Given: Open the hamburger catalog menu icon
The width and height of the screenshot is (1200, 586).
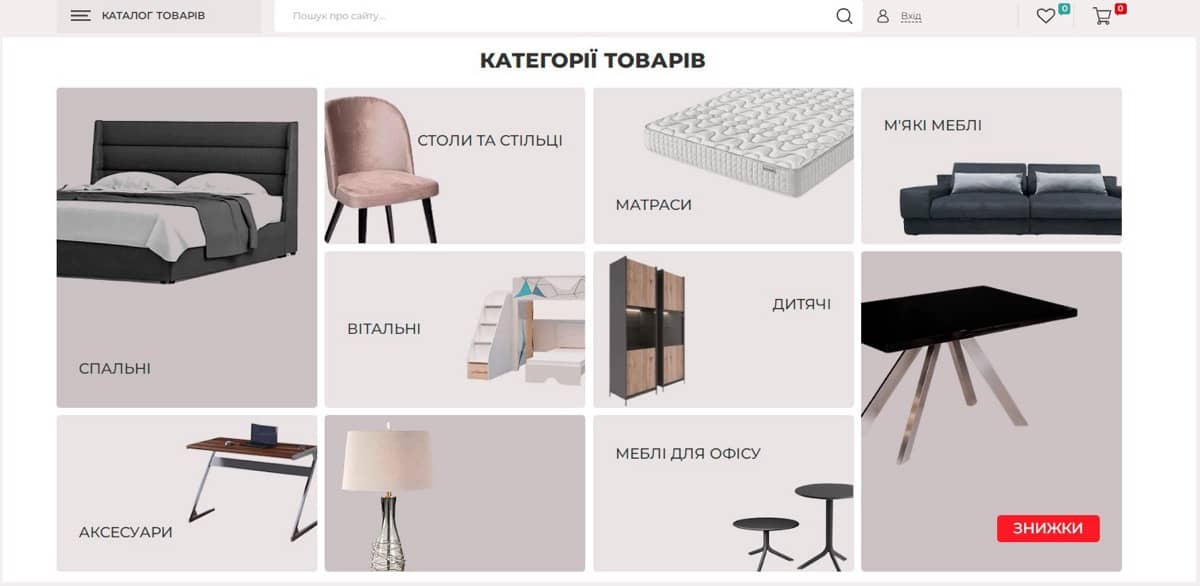Looking at the screenshot, I should 81,16.
